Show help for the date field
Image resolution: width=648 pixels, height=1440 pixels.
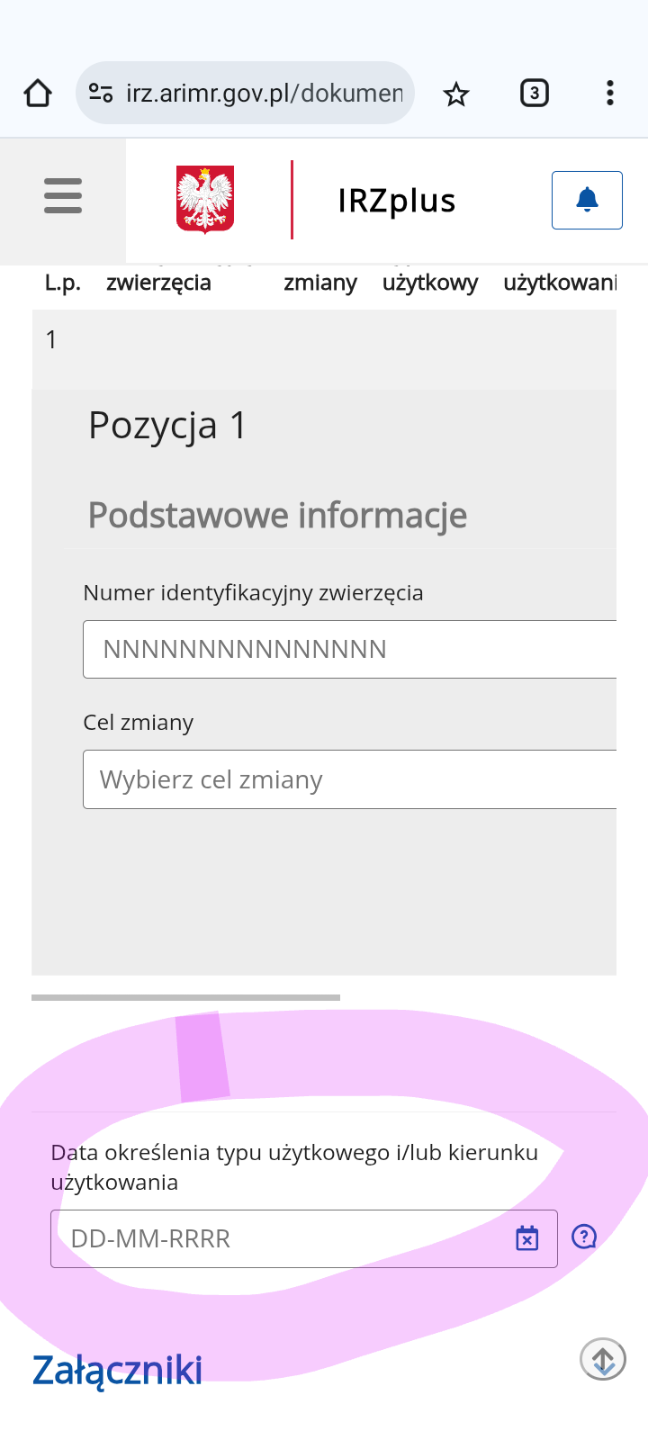(x=584, y=1237)
